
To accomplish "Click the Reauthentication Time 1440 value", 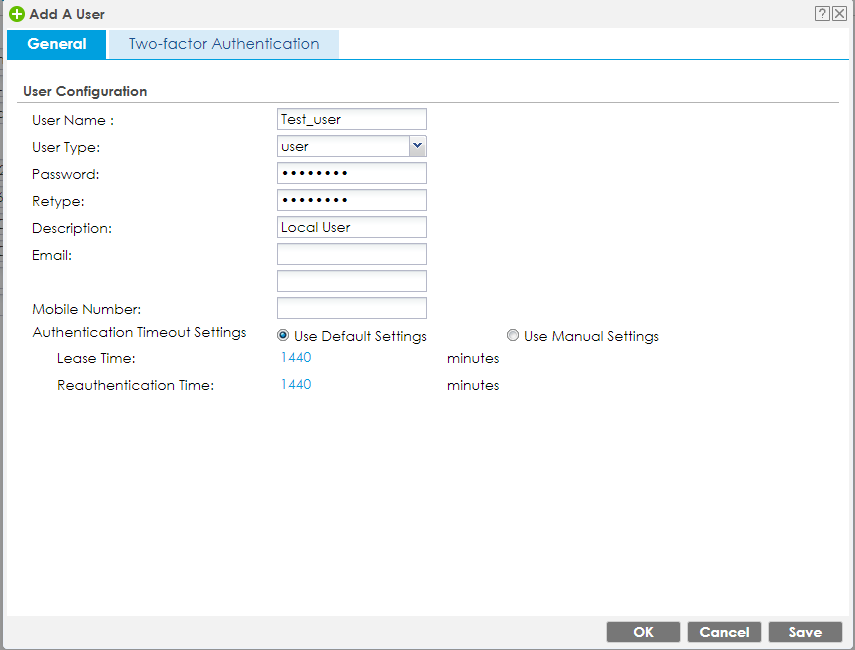I will (296, 385).
